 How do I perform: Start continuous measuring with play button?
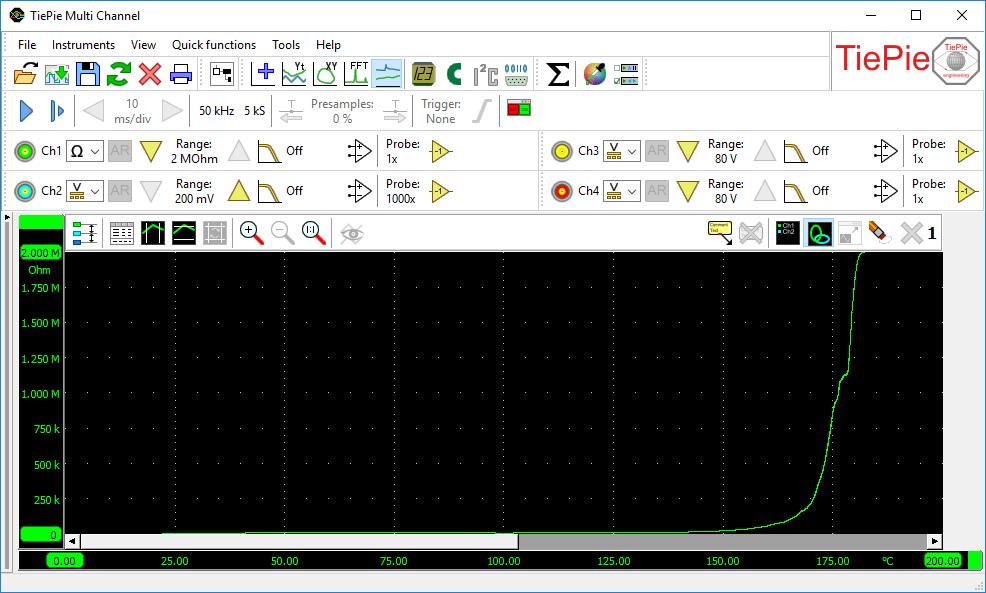tap(27, 111)
